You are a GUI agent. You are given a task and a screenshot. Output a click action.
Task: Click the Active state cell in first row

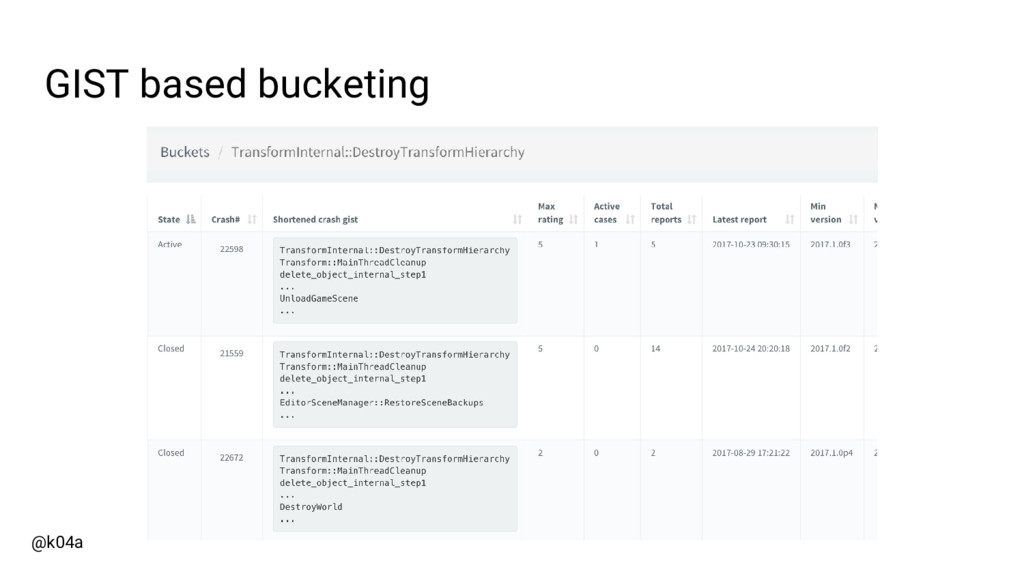click(x=170, y=244)
